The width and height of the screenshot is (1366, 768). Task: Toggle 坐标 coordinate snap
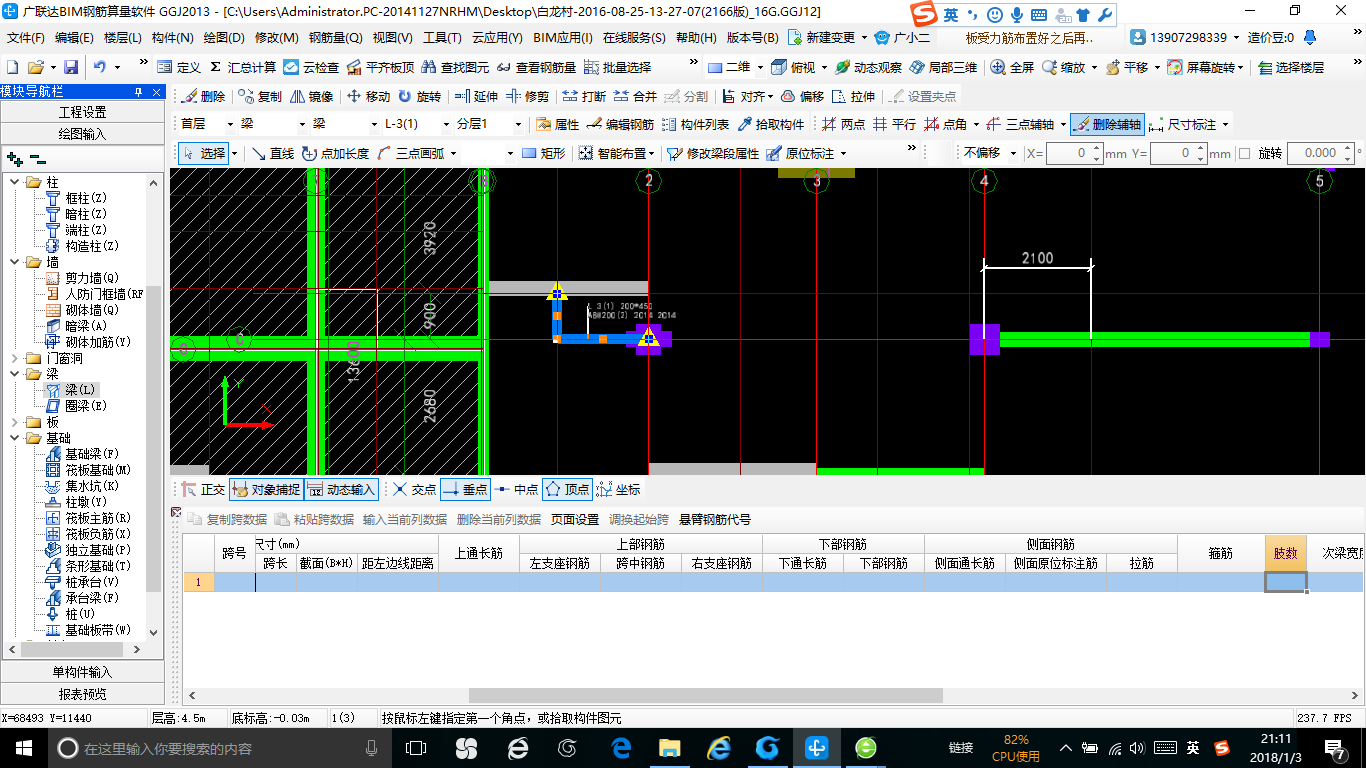[618, 489]
